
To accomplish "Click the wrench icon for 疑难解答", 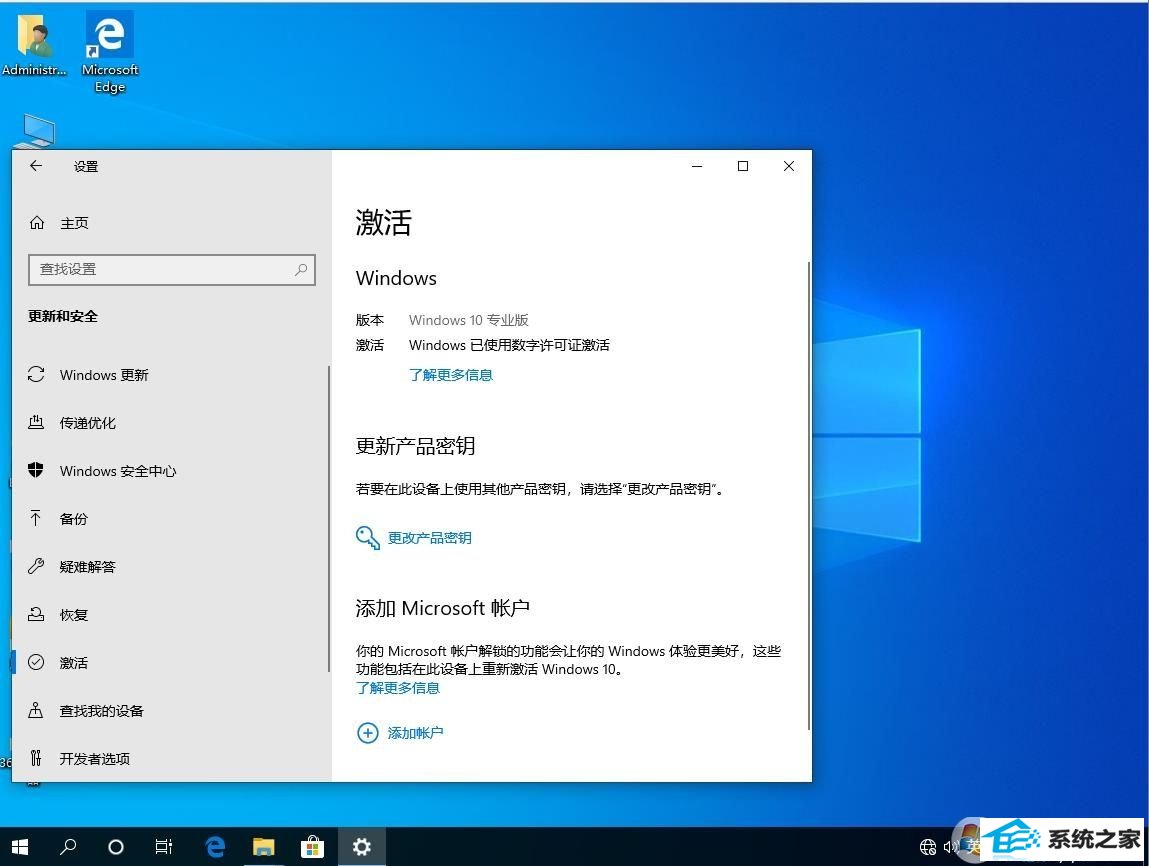I will (x=36, y=566).
